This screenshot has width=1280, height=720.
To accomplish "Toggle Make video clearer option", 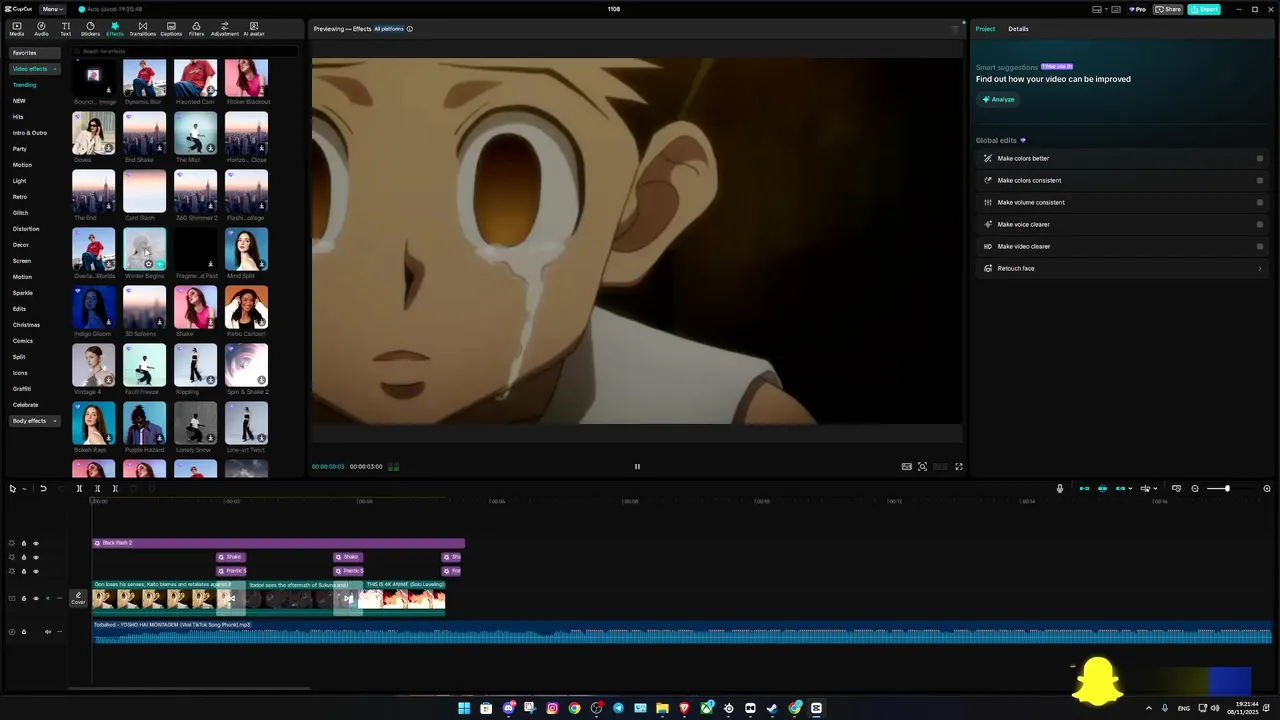I will point(1260,246).
